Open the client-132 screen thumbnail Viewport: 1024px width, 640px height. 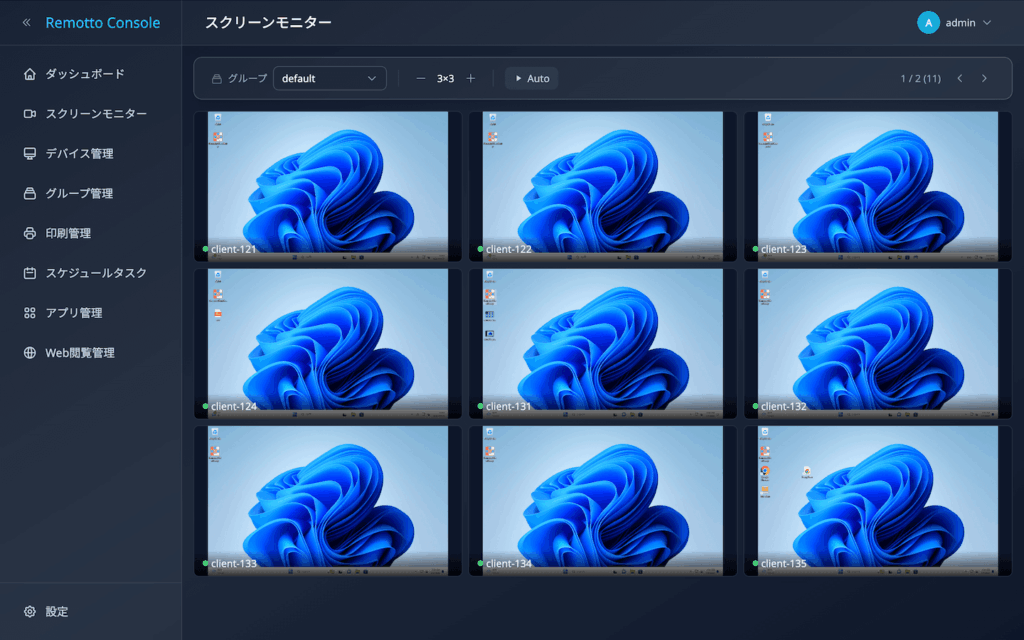878,344
